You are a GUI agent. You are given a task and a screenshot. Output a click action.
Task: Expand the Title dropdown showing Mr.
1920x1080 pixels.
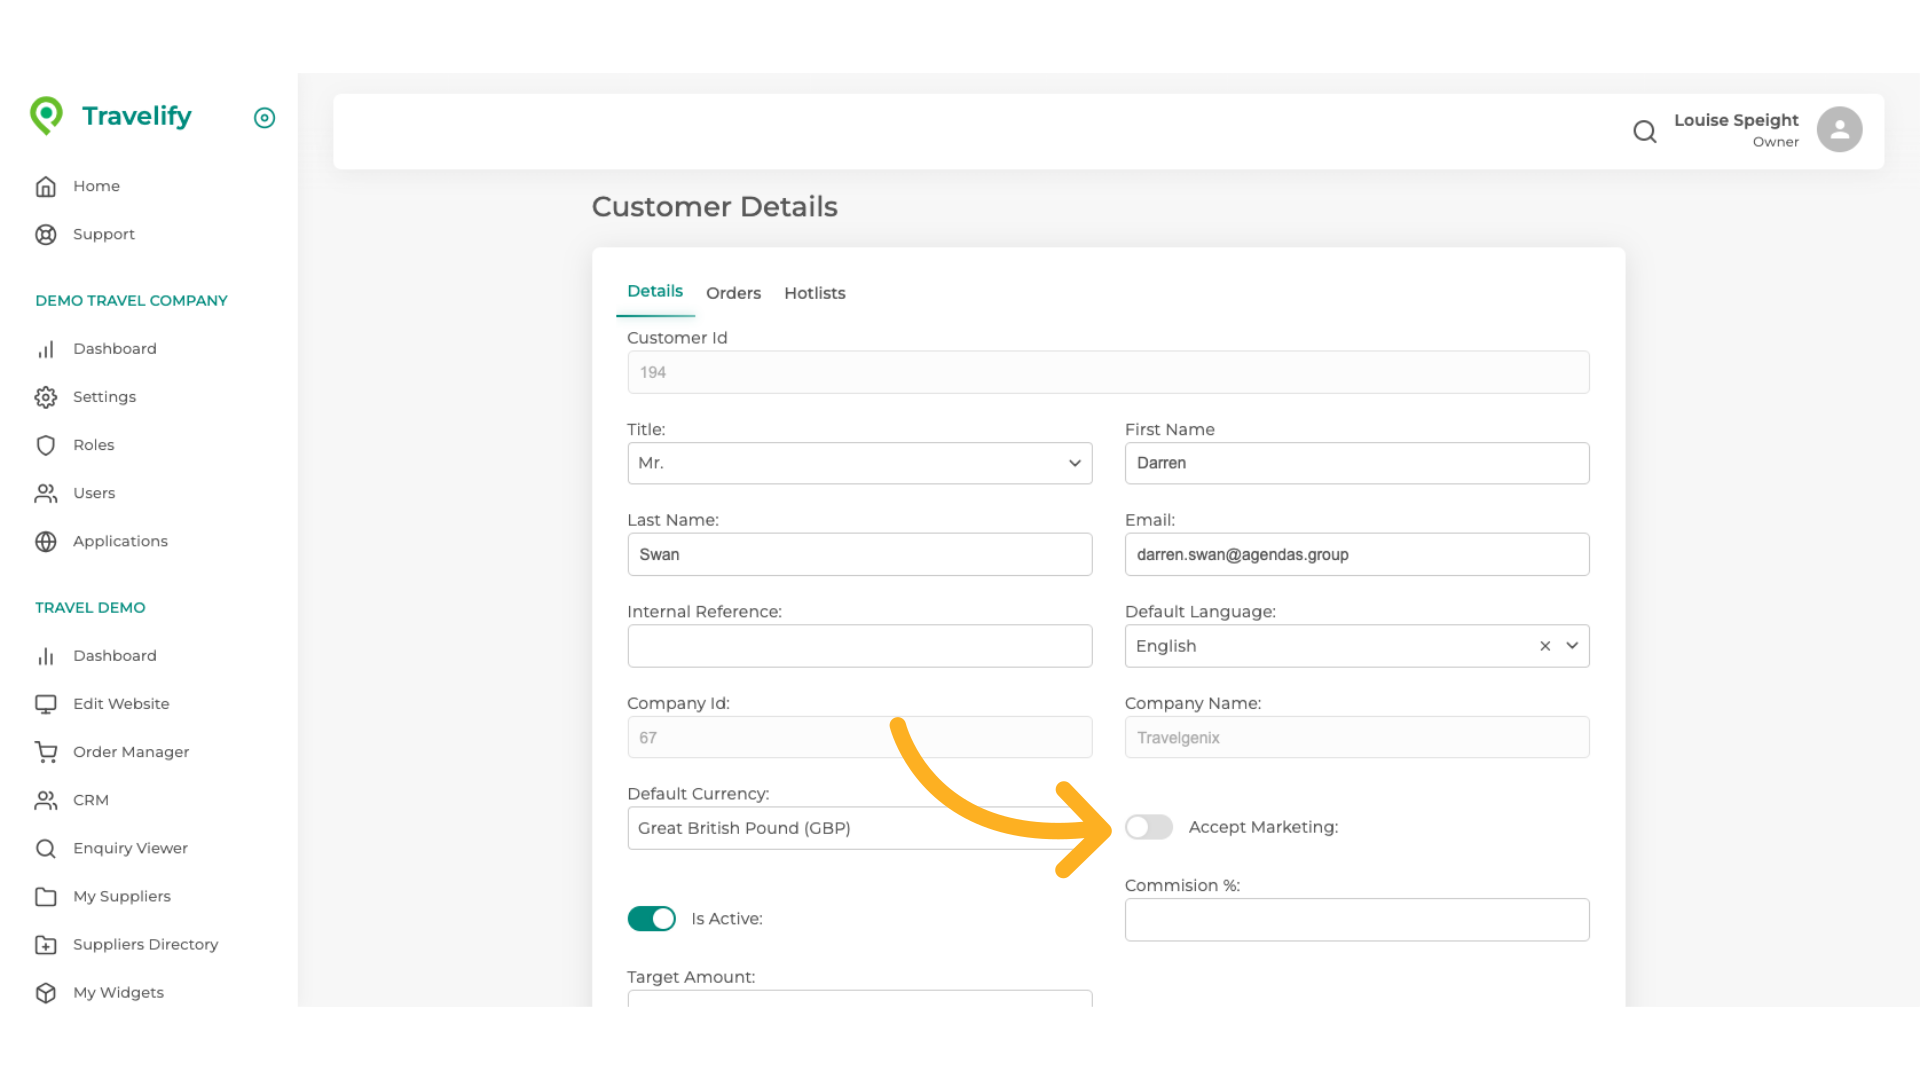coord(859,463)
